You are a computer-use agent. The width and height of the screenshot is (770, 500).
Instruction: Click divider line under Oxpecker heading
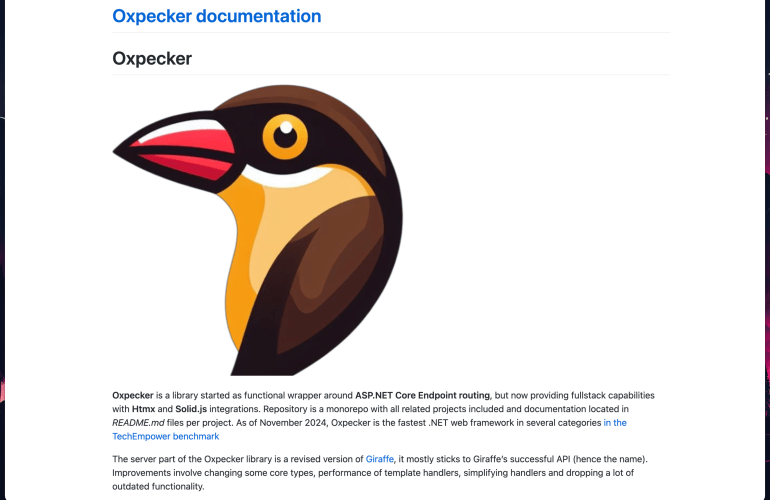pos(391,75)
